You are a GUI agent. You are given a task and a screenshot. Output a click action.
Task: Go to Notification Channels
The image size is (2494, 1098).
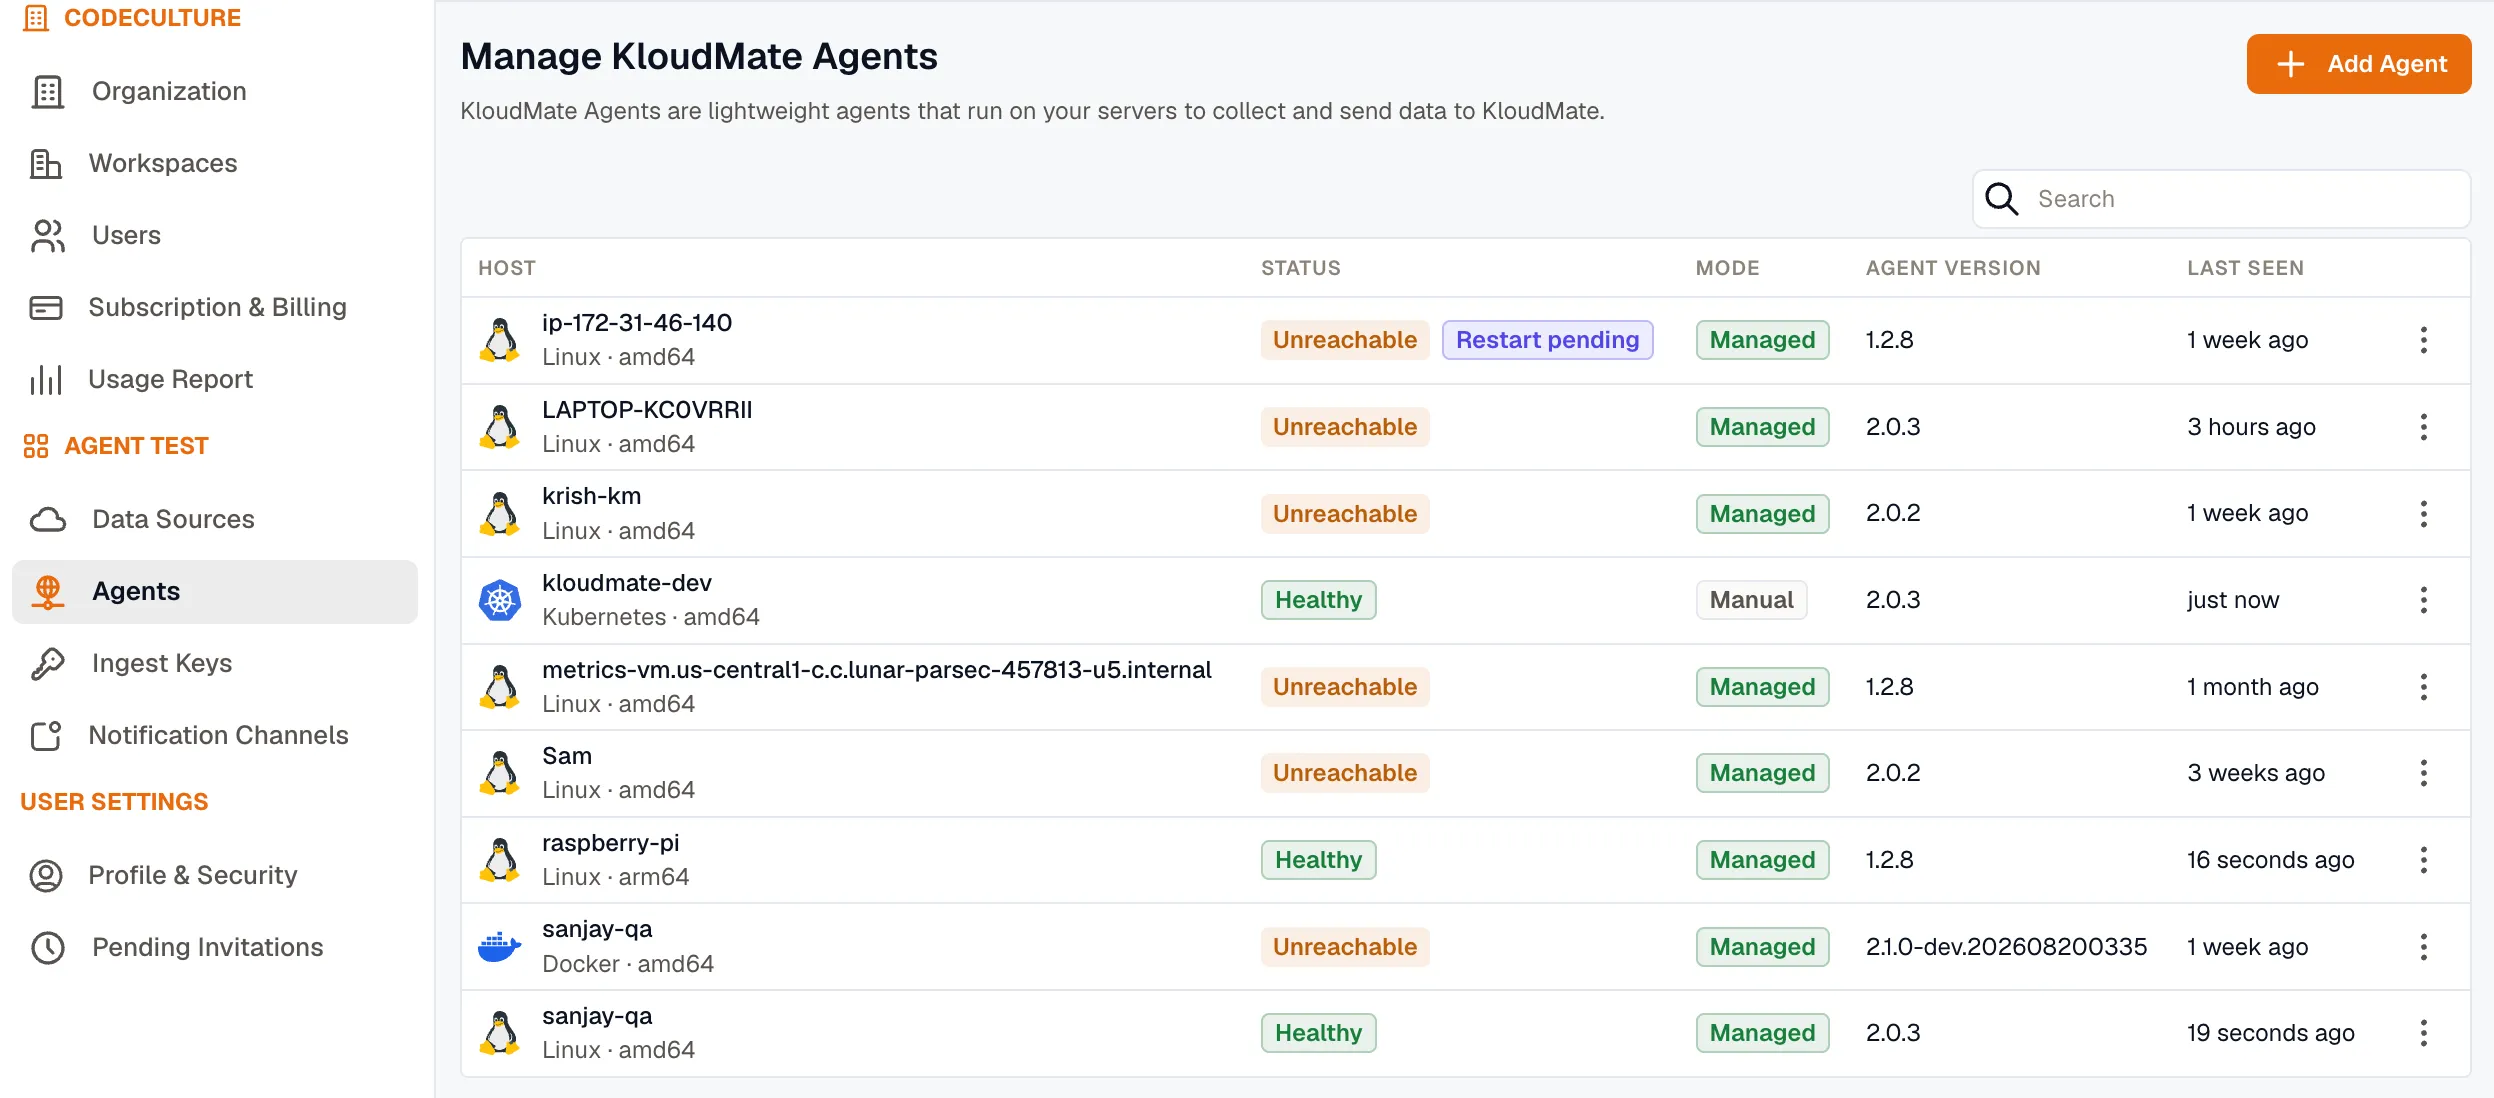[x=215, y=736]
